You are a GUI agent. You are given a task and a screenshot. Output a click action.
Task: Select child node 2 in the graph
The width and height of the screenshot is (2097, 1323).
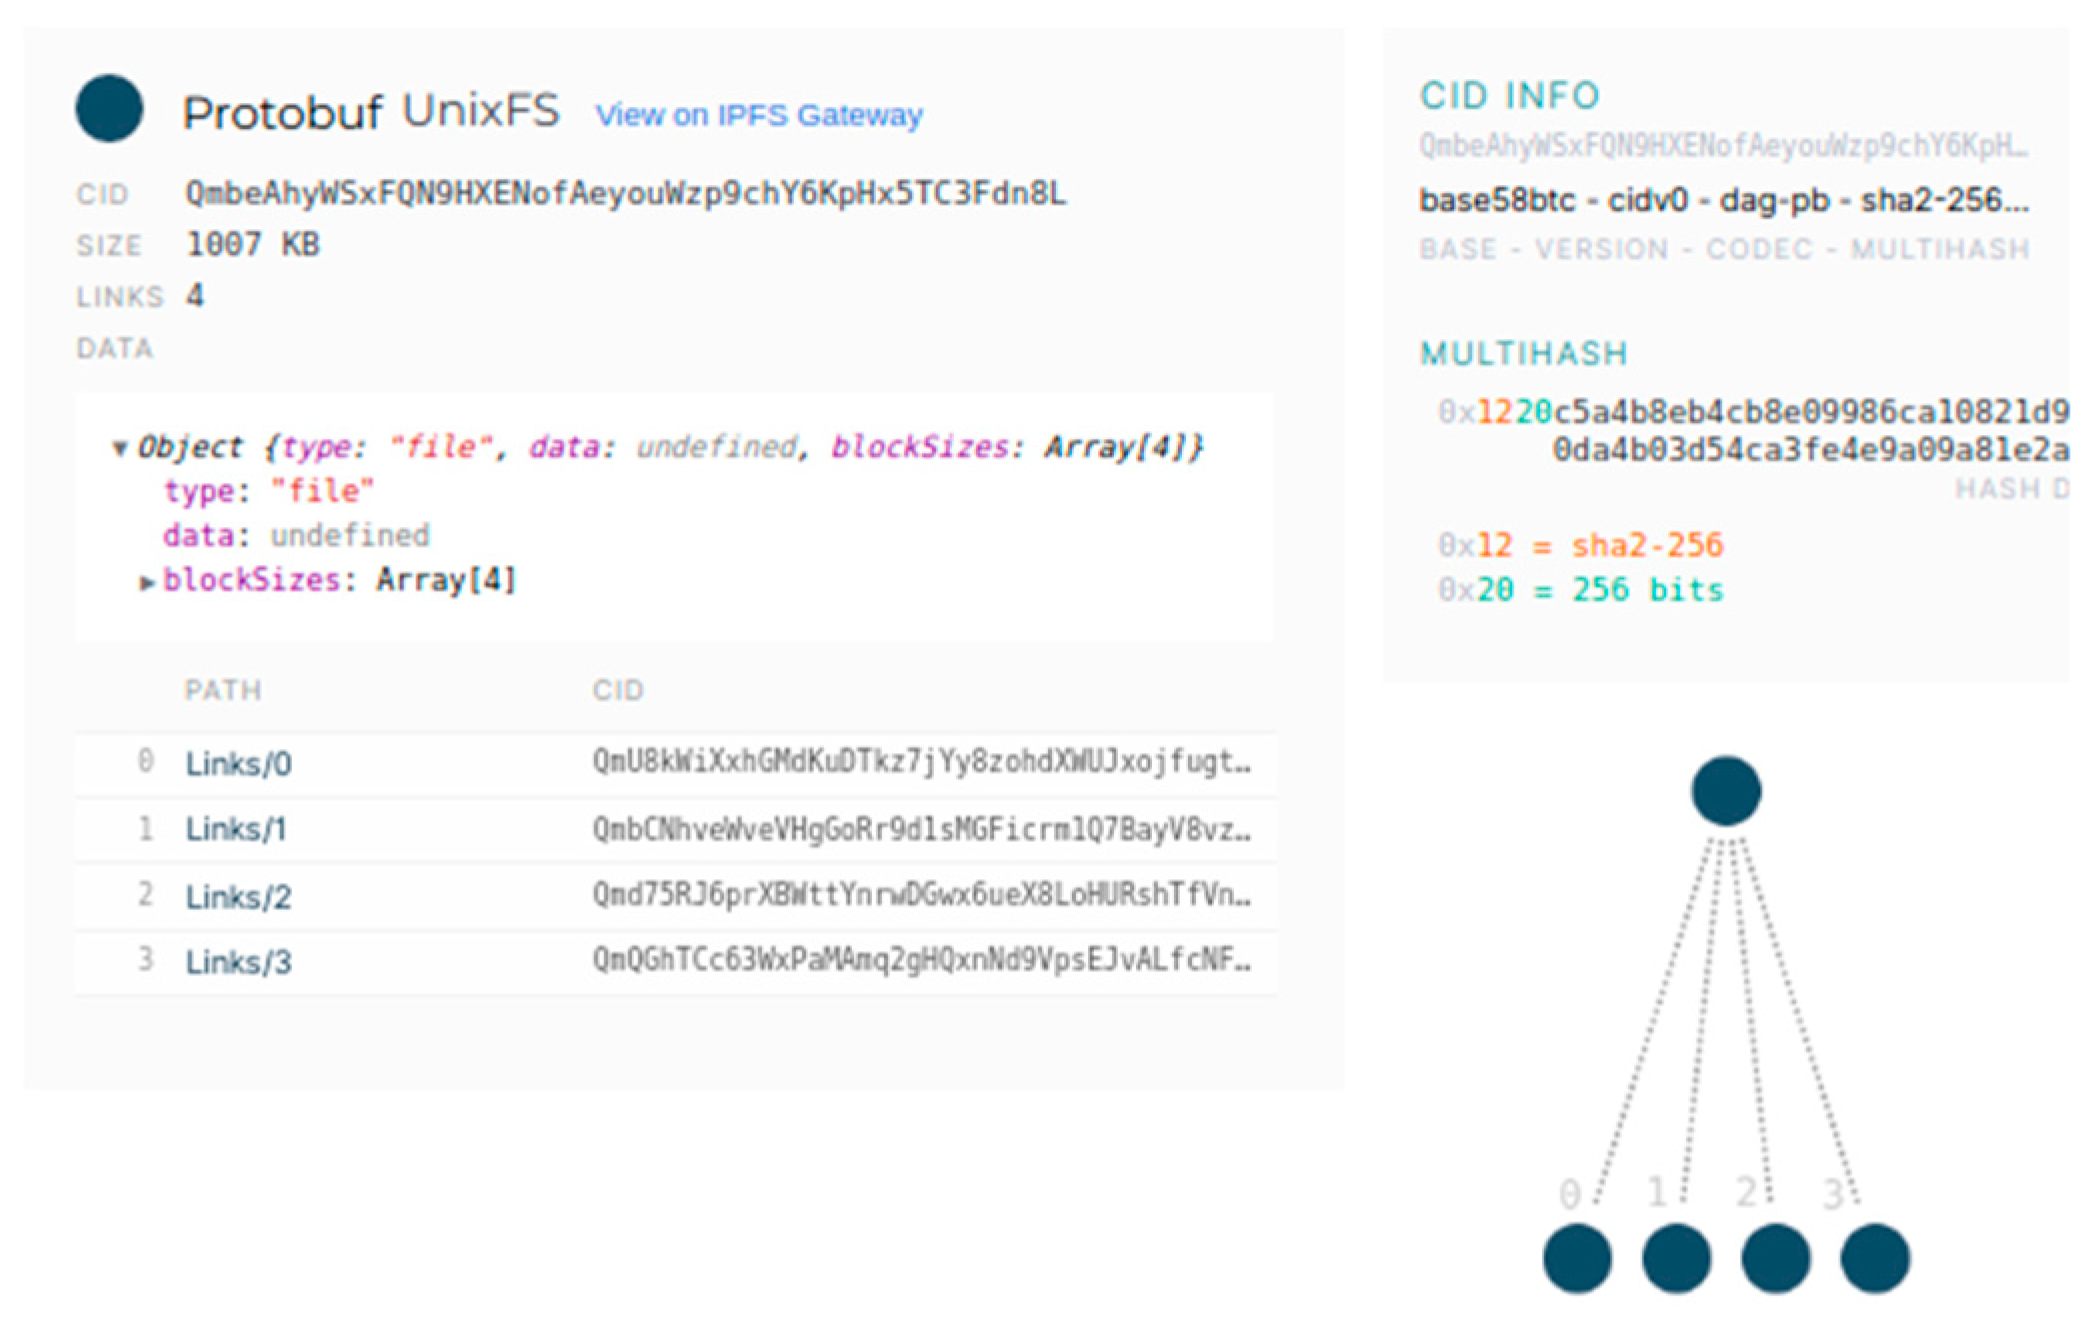[1775, 1258]
